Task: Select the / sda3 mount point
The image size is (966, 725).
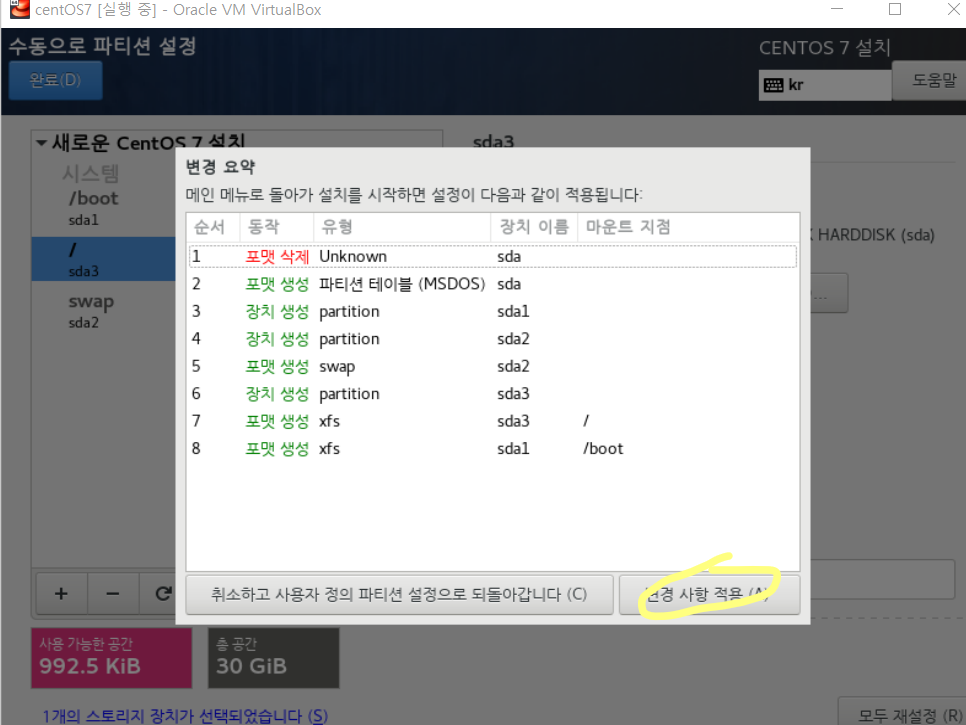Action: point(104,259)
